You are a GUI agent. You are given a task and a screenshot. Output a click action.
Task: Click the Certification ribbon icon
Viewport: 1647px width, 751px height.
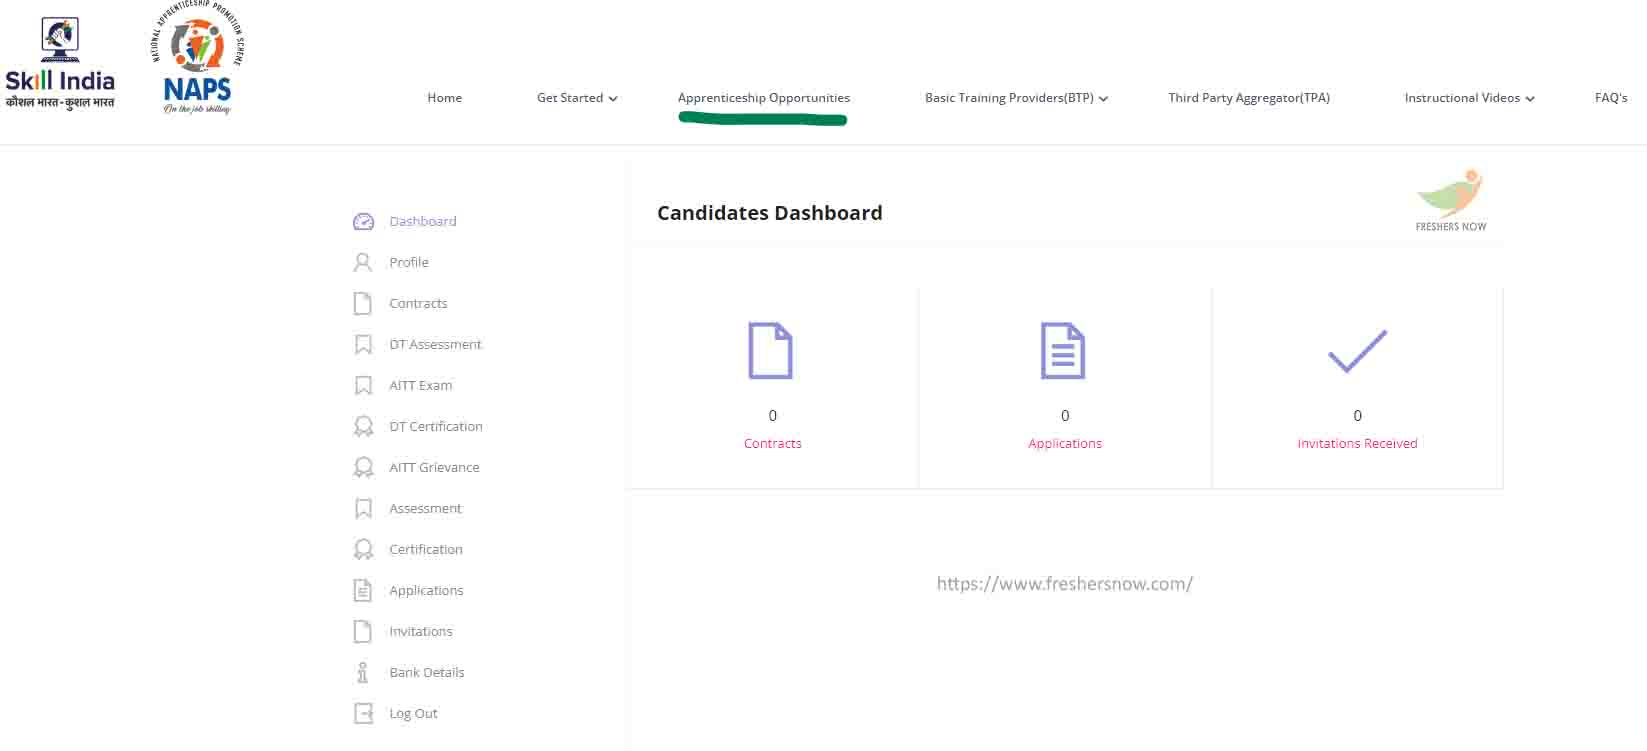point(363,550)
